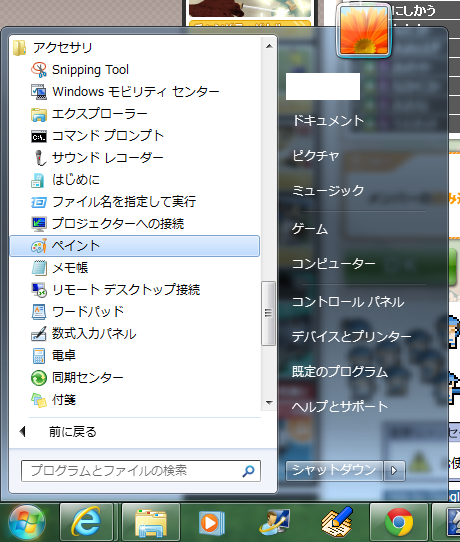Viewport: 460px width, 542px height.
Task: Open メモ帳 notepad icon
Action: (39, 268)
